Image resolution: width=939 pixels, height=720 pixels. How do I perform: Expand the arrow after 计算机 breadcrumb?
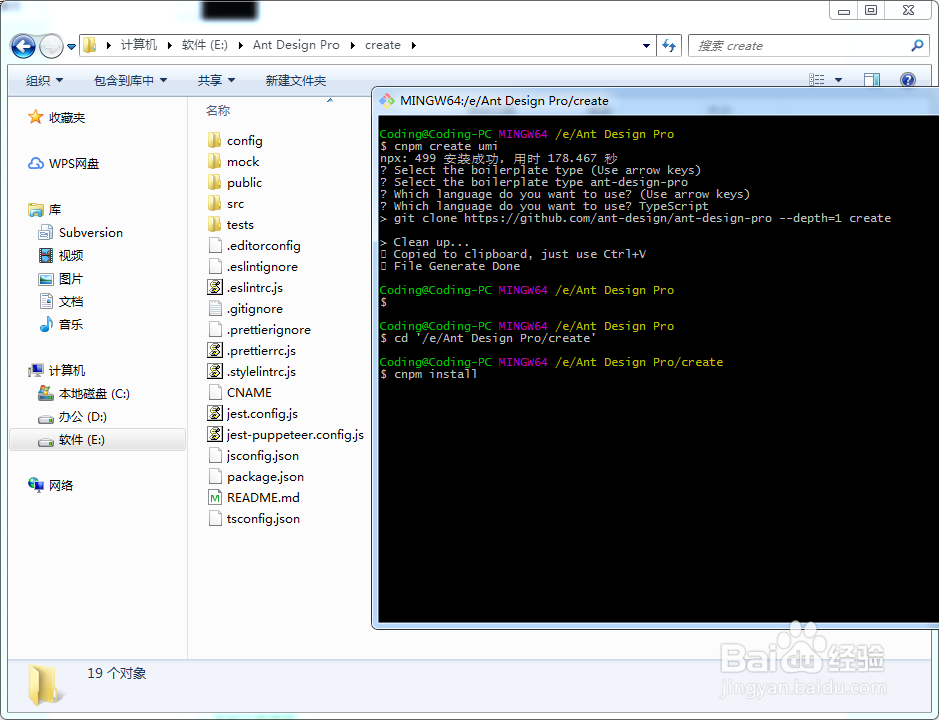(x=169, y=46)
